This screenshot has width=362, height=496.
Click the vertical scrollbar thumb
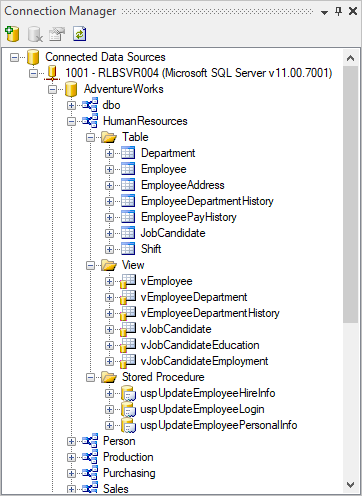click(x=350, y=194)
